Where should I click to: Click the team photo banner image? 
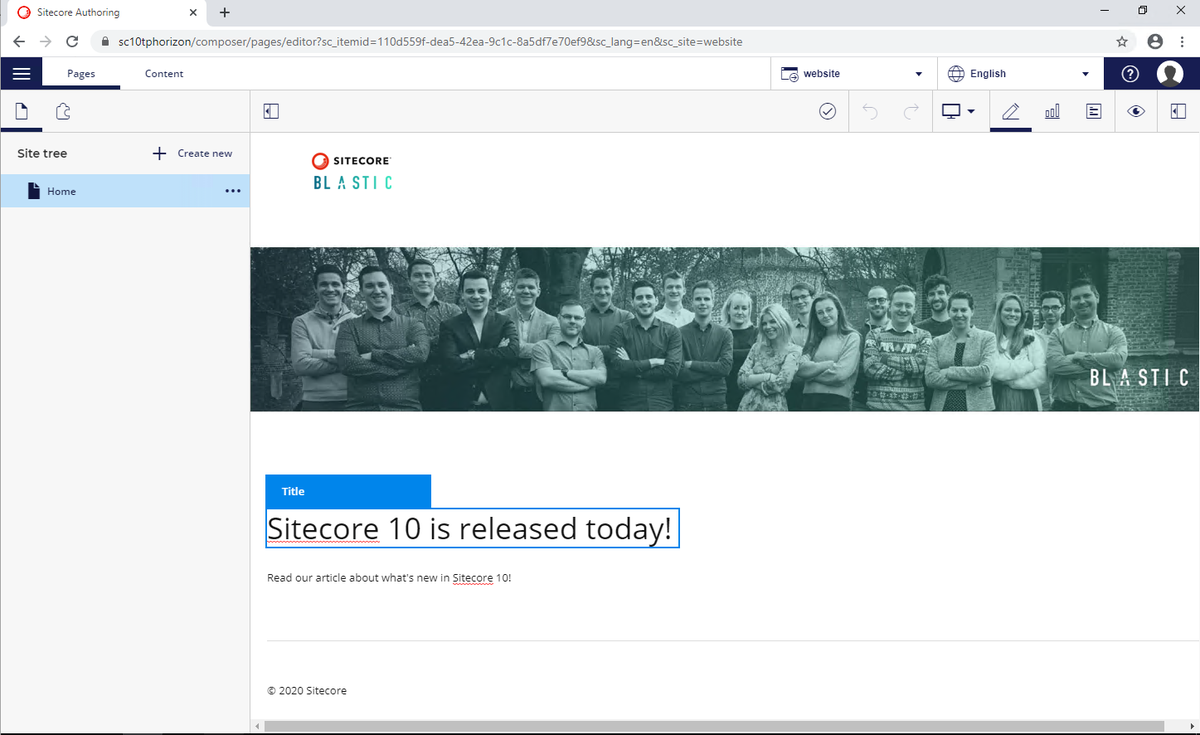click(x=724, y=329)
